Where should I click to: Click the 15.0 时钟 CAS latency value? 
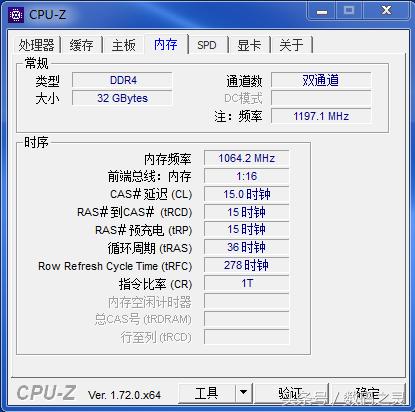247,194
